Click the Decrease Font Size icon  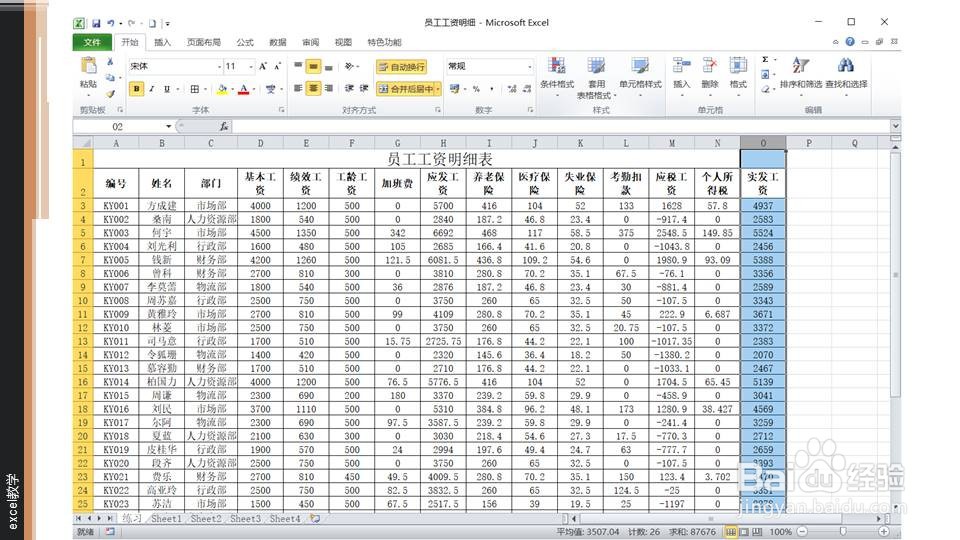click(277, 66)
